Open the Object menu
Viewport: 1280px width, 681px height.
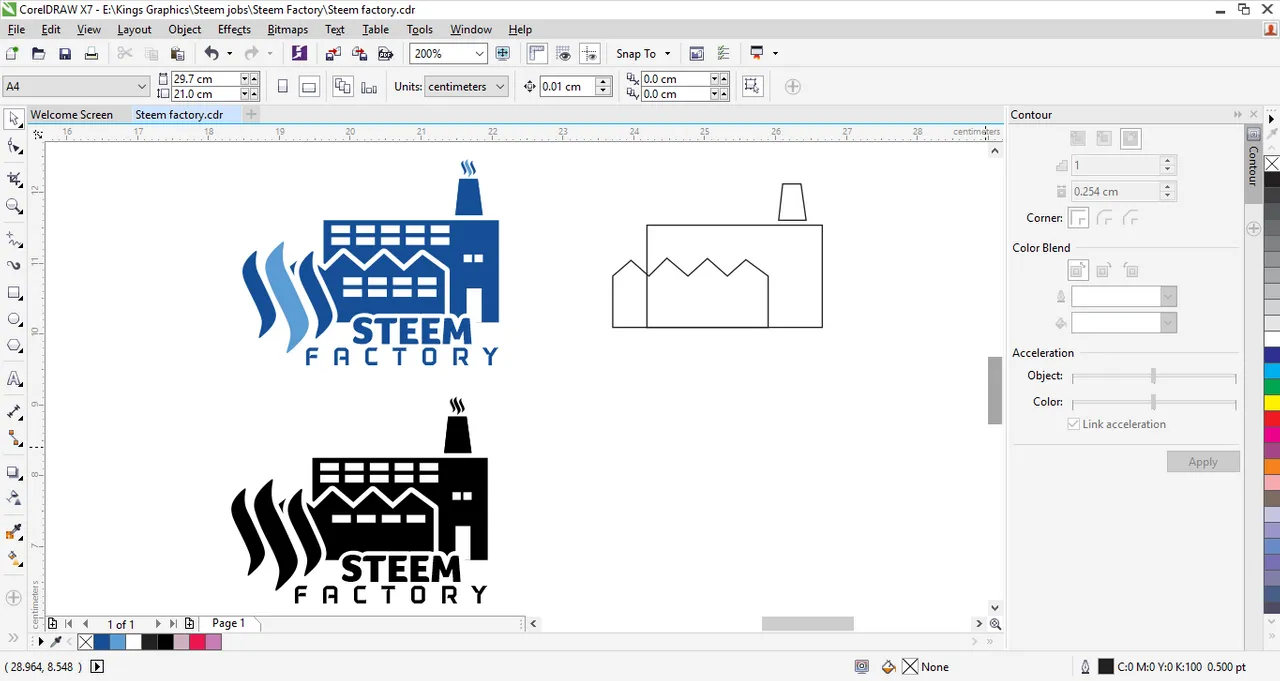[x=185, y=29]
